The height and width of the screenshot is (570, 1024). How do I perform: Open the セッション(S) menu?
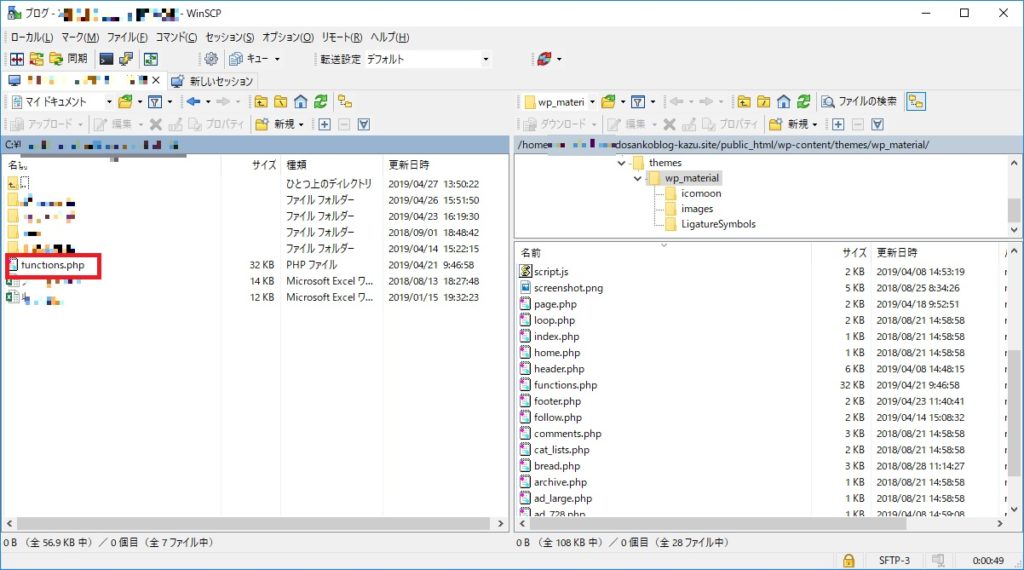click(229, 37)
